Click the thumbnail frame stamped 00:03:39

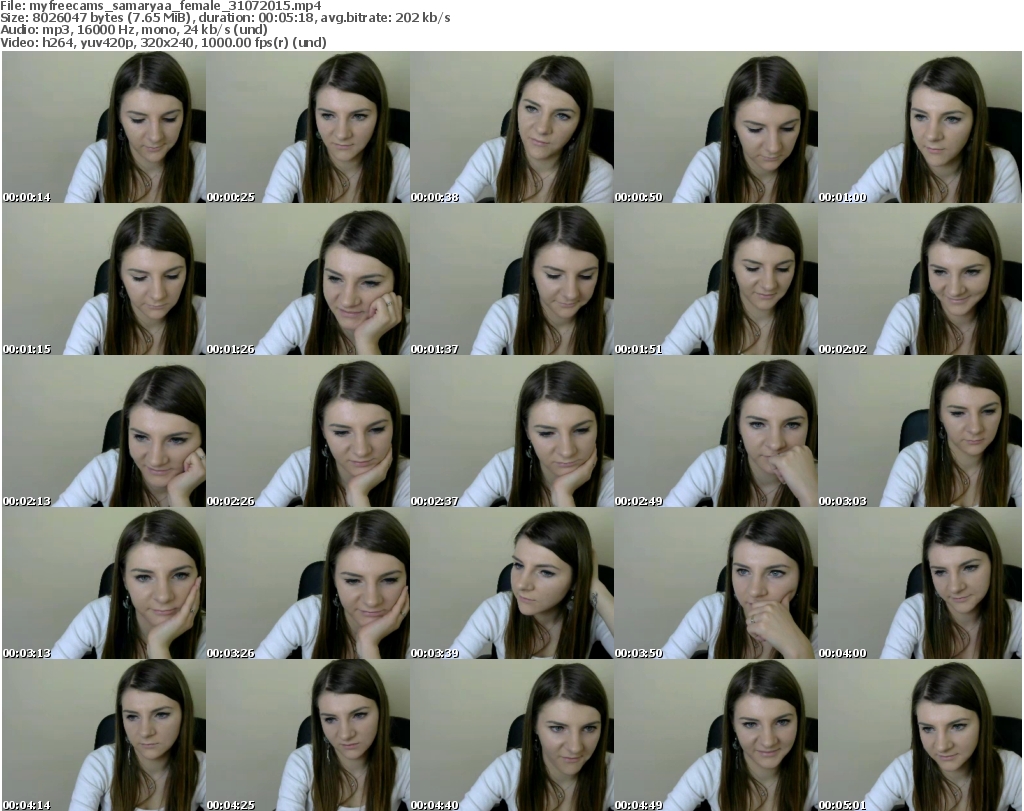pos(512,583)
